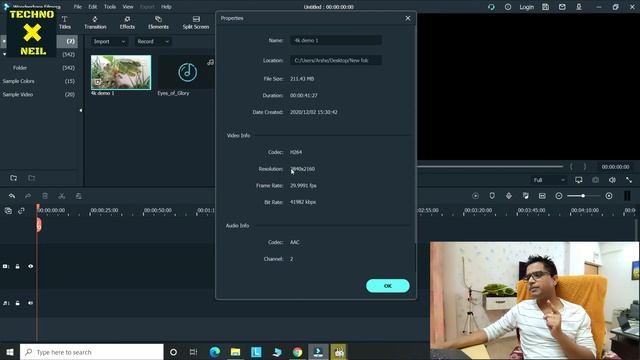Open the Transition tab
This screenshot has height=360, width=640.
95,23
